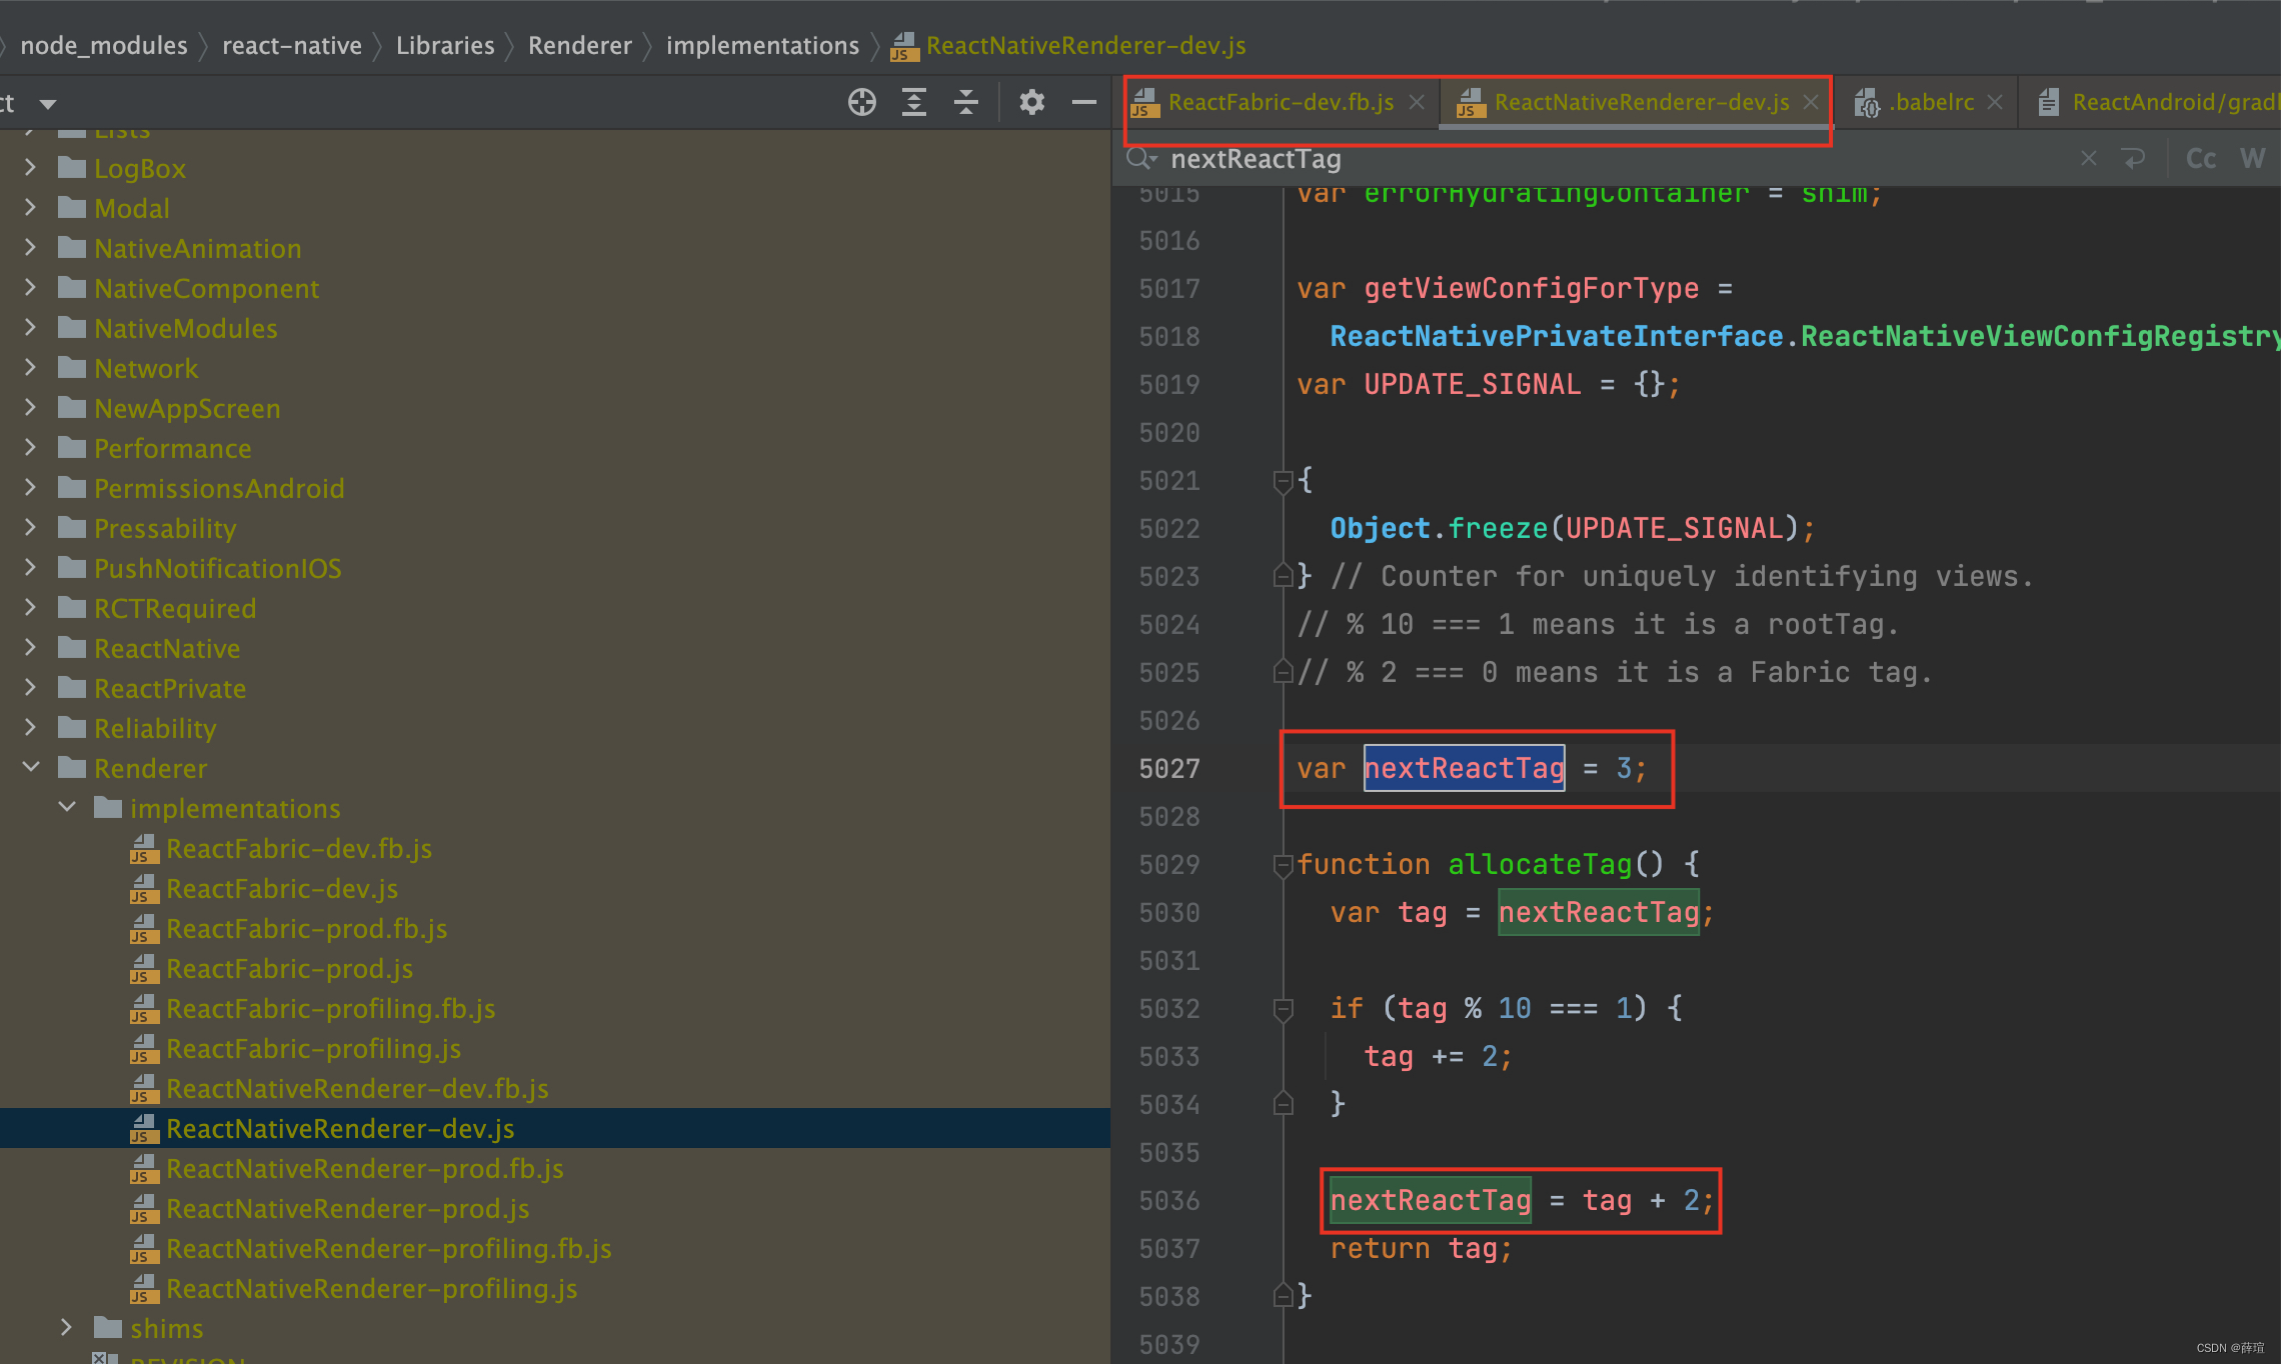Collapse the implementations folder
2281x1364 pixels.
[67, 807]
